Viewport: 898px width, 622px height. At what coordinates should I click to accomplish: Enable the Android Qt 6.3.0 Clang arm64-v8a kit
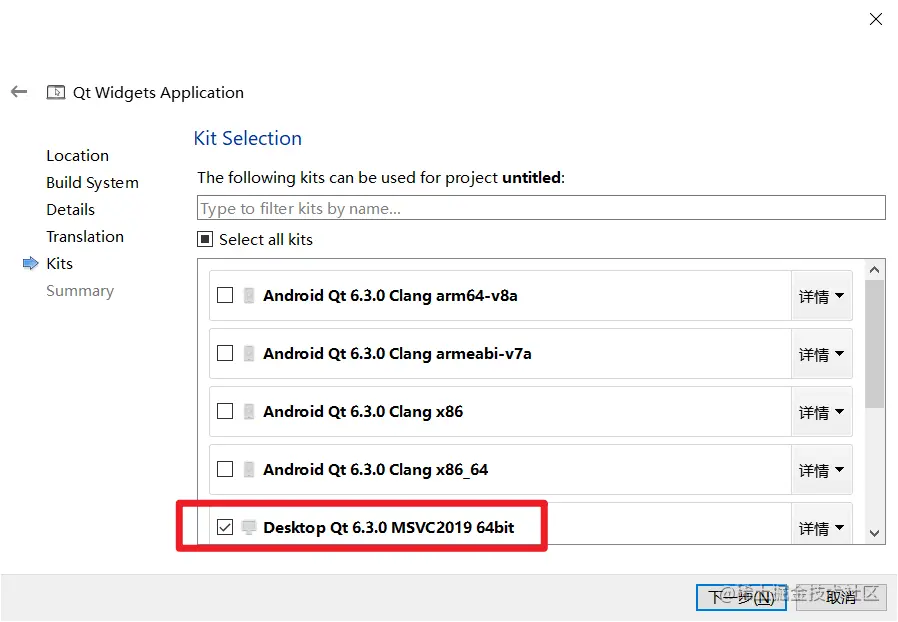tap(225, 296)
